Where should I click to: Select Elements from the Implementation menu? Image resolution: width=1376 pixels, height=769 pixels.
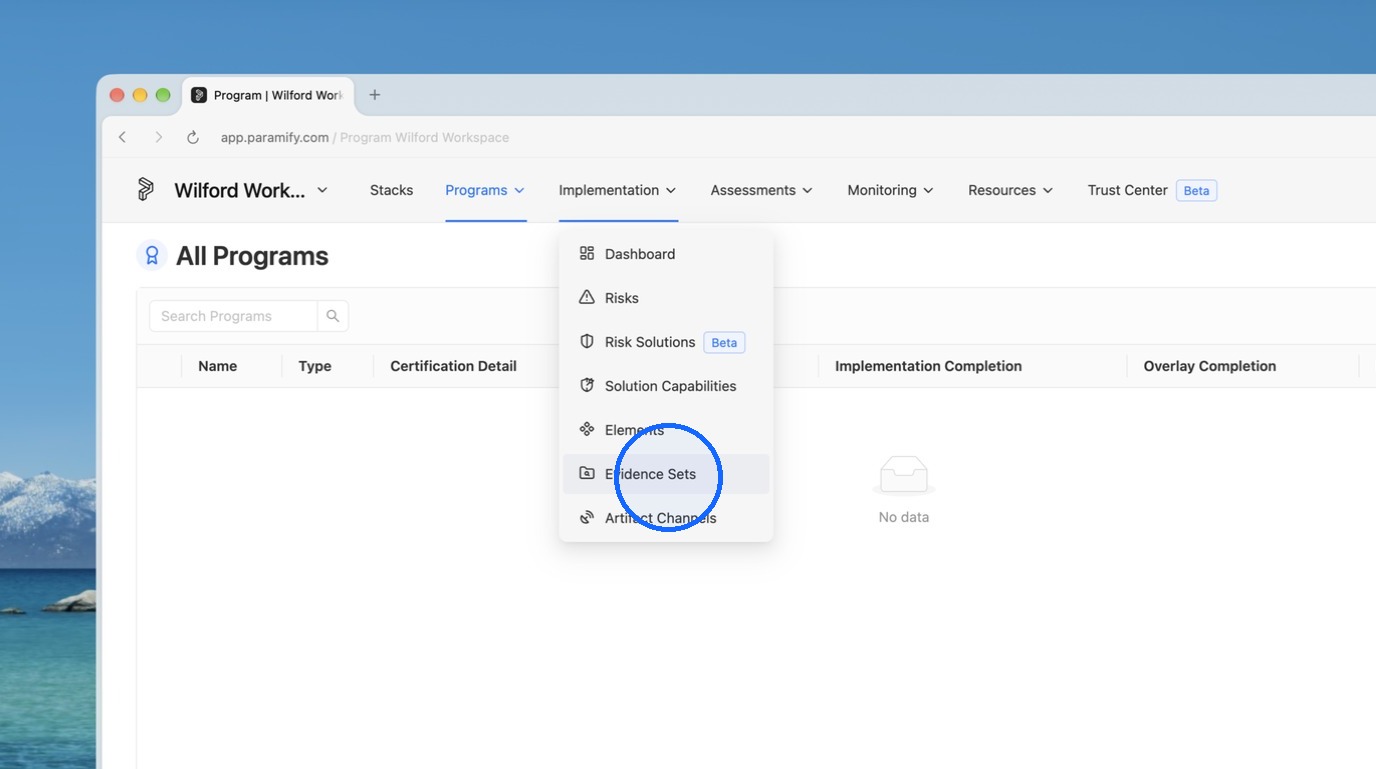(x=666, y=430)
